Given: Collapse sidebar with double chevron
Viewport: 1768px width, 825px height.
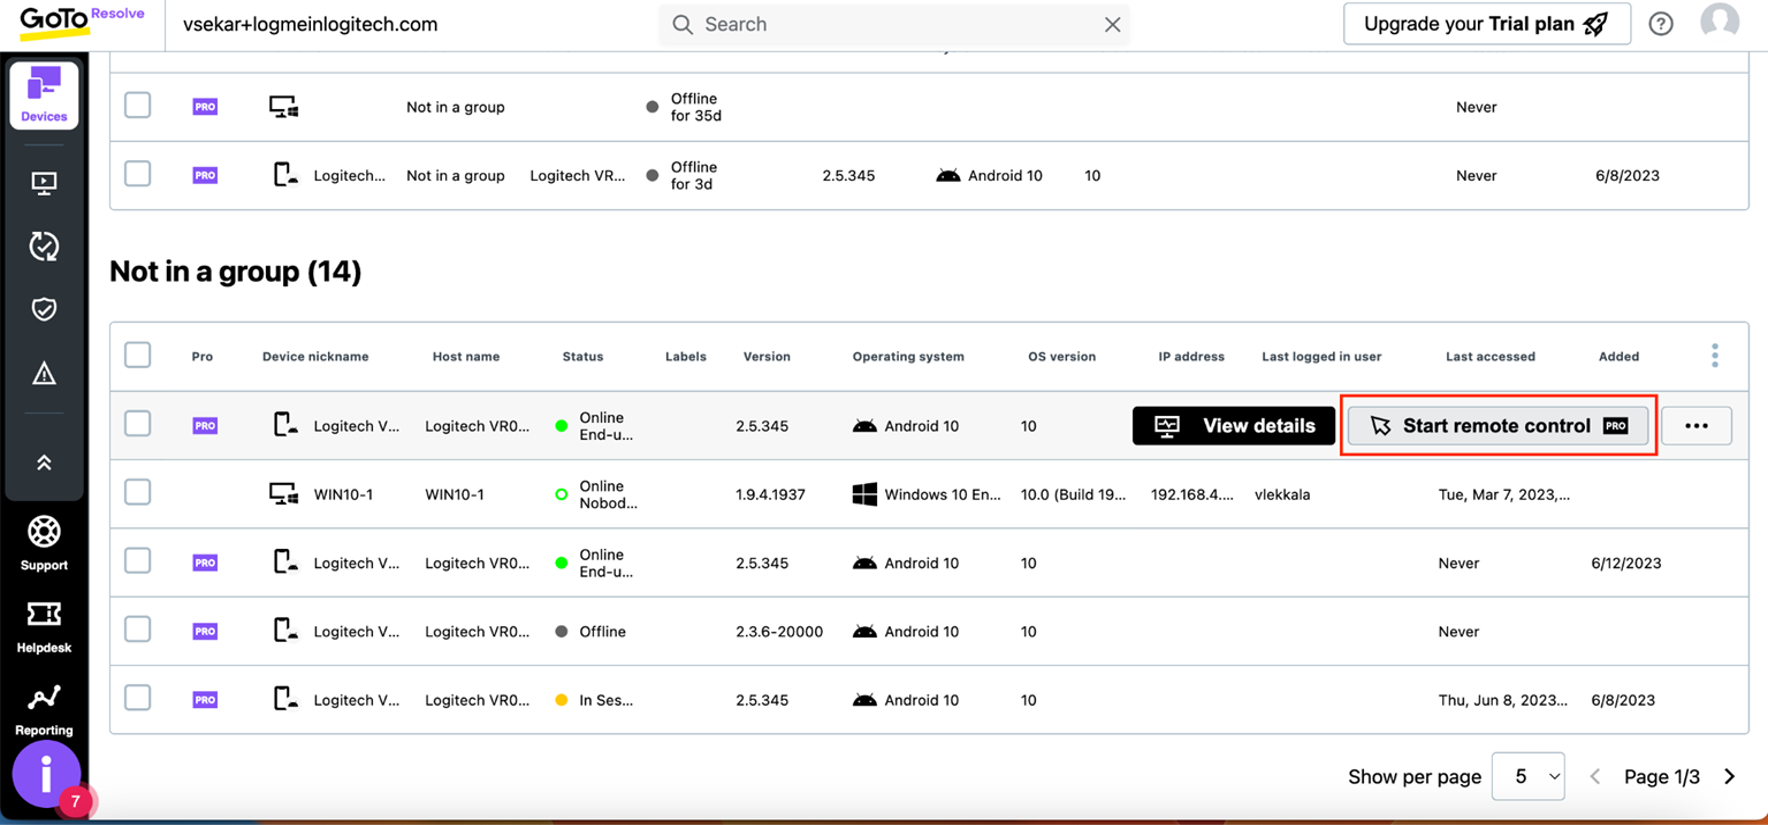Looking at the screenshot, I should coord(44,462).
